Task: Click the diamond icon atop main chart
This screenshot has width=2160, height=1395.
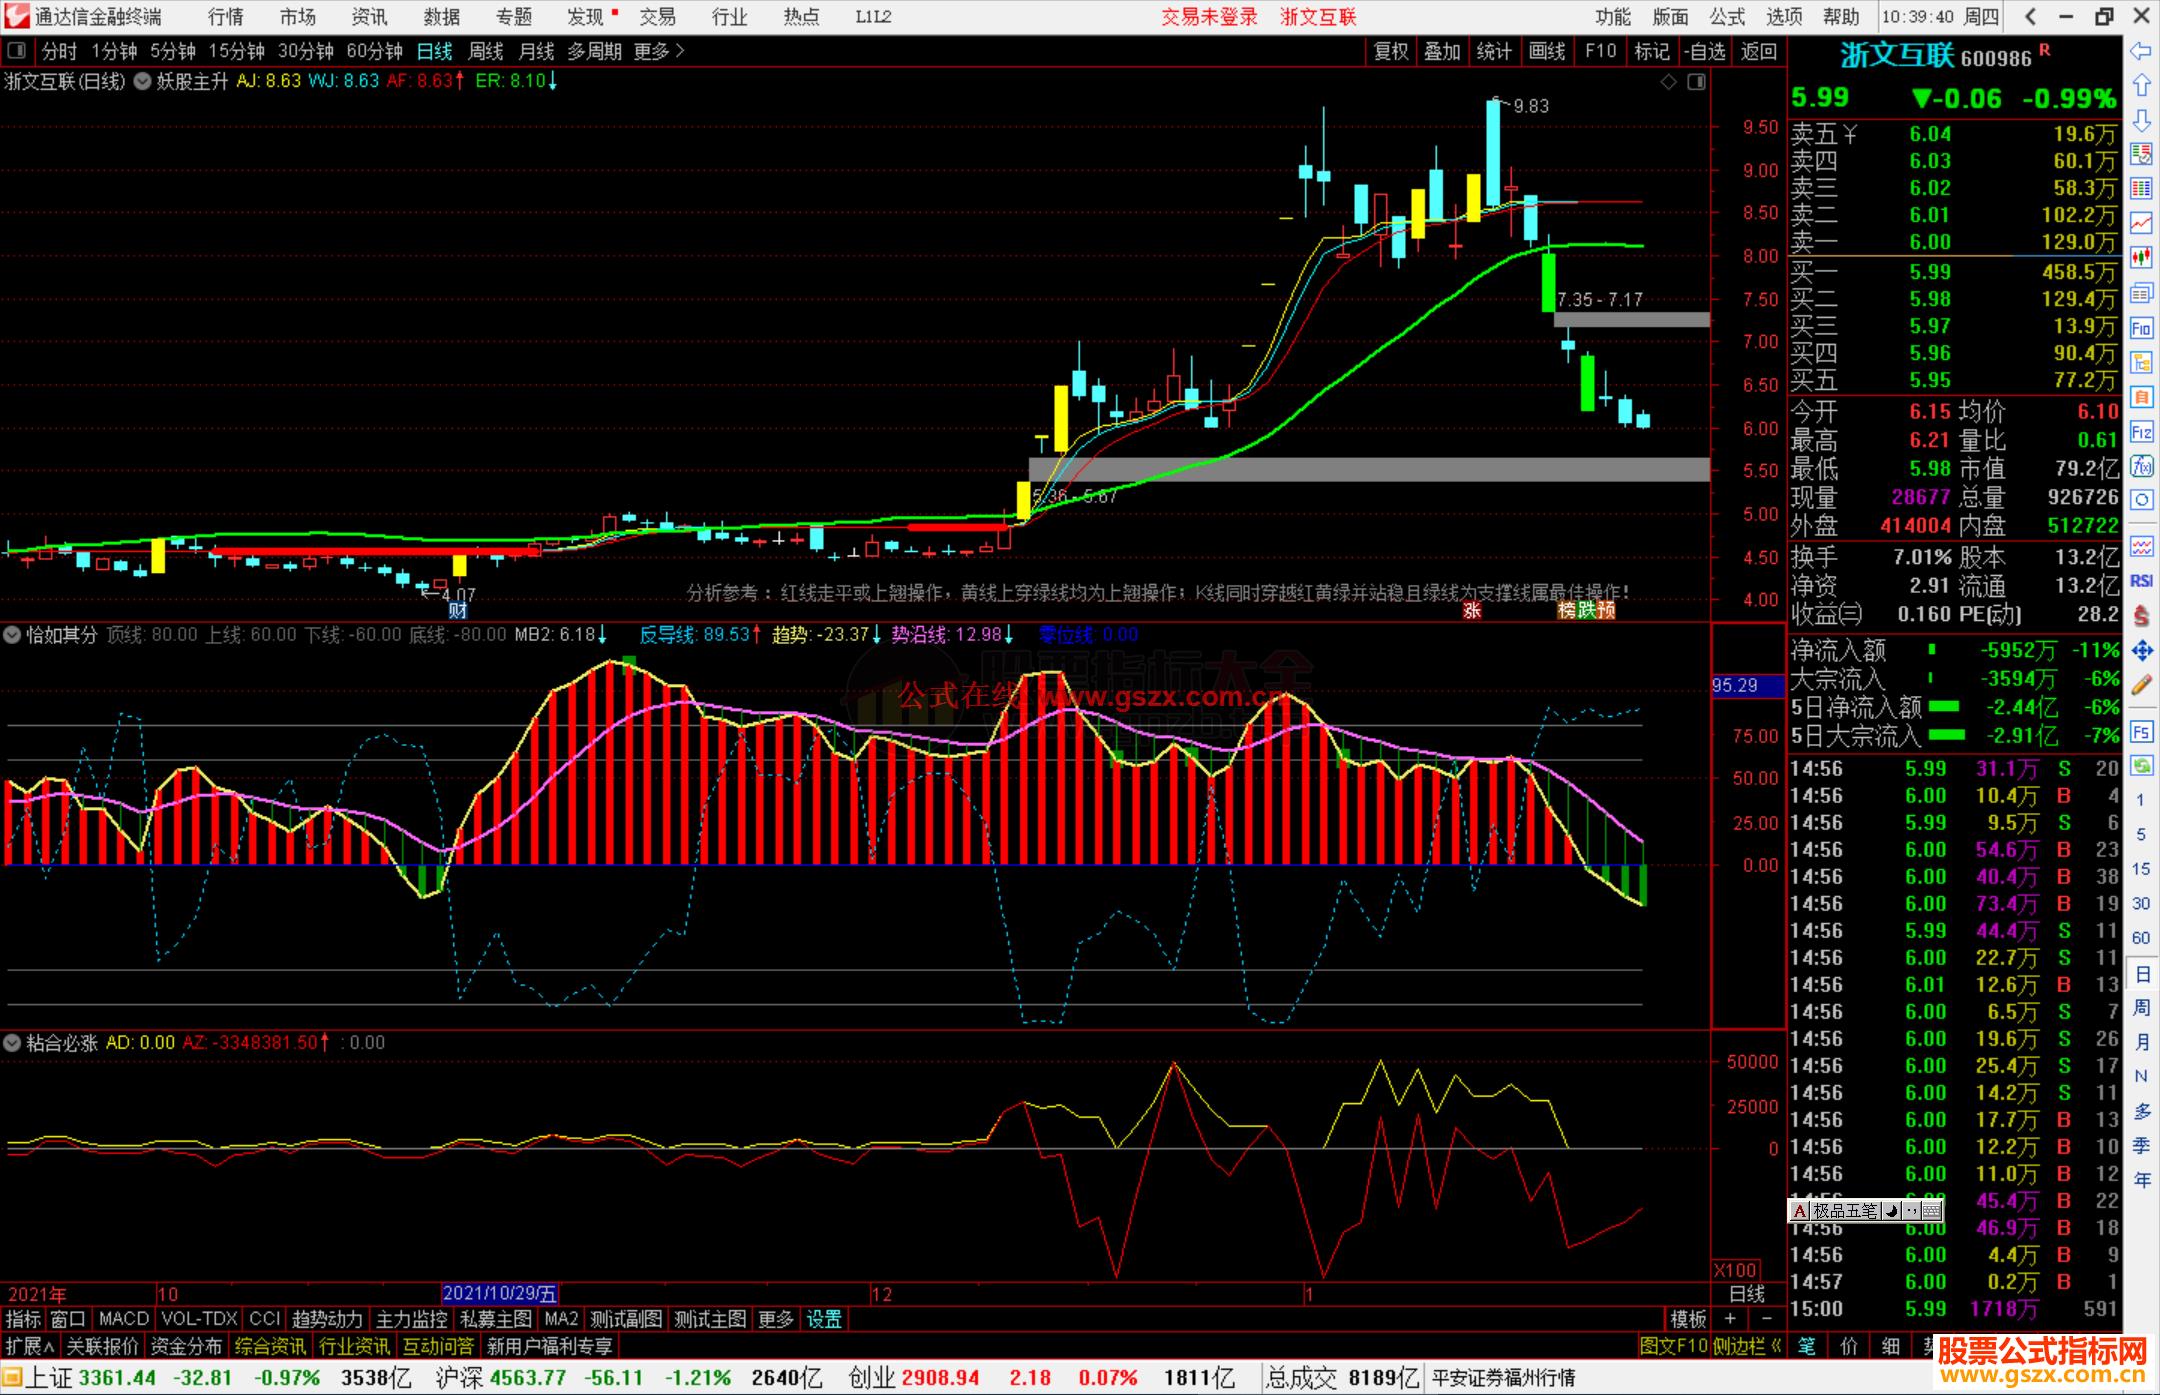Action: pyautogui.click(x=1668, y=82)
